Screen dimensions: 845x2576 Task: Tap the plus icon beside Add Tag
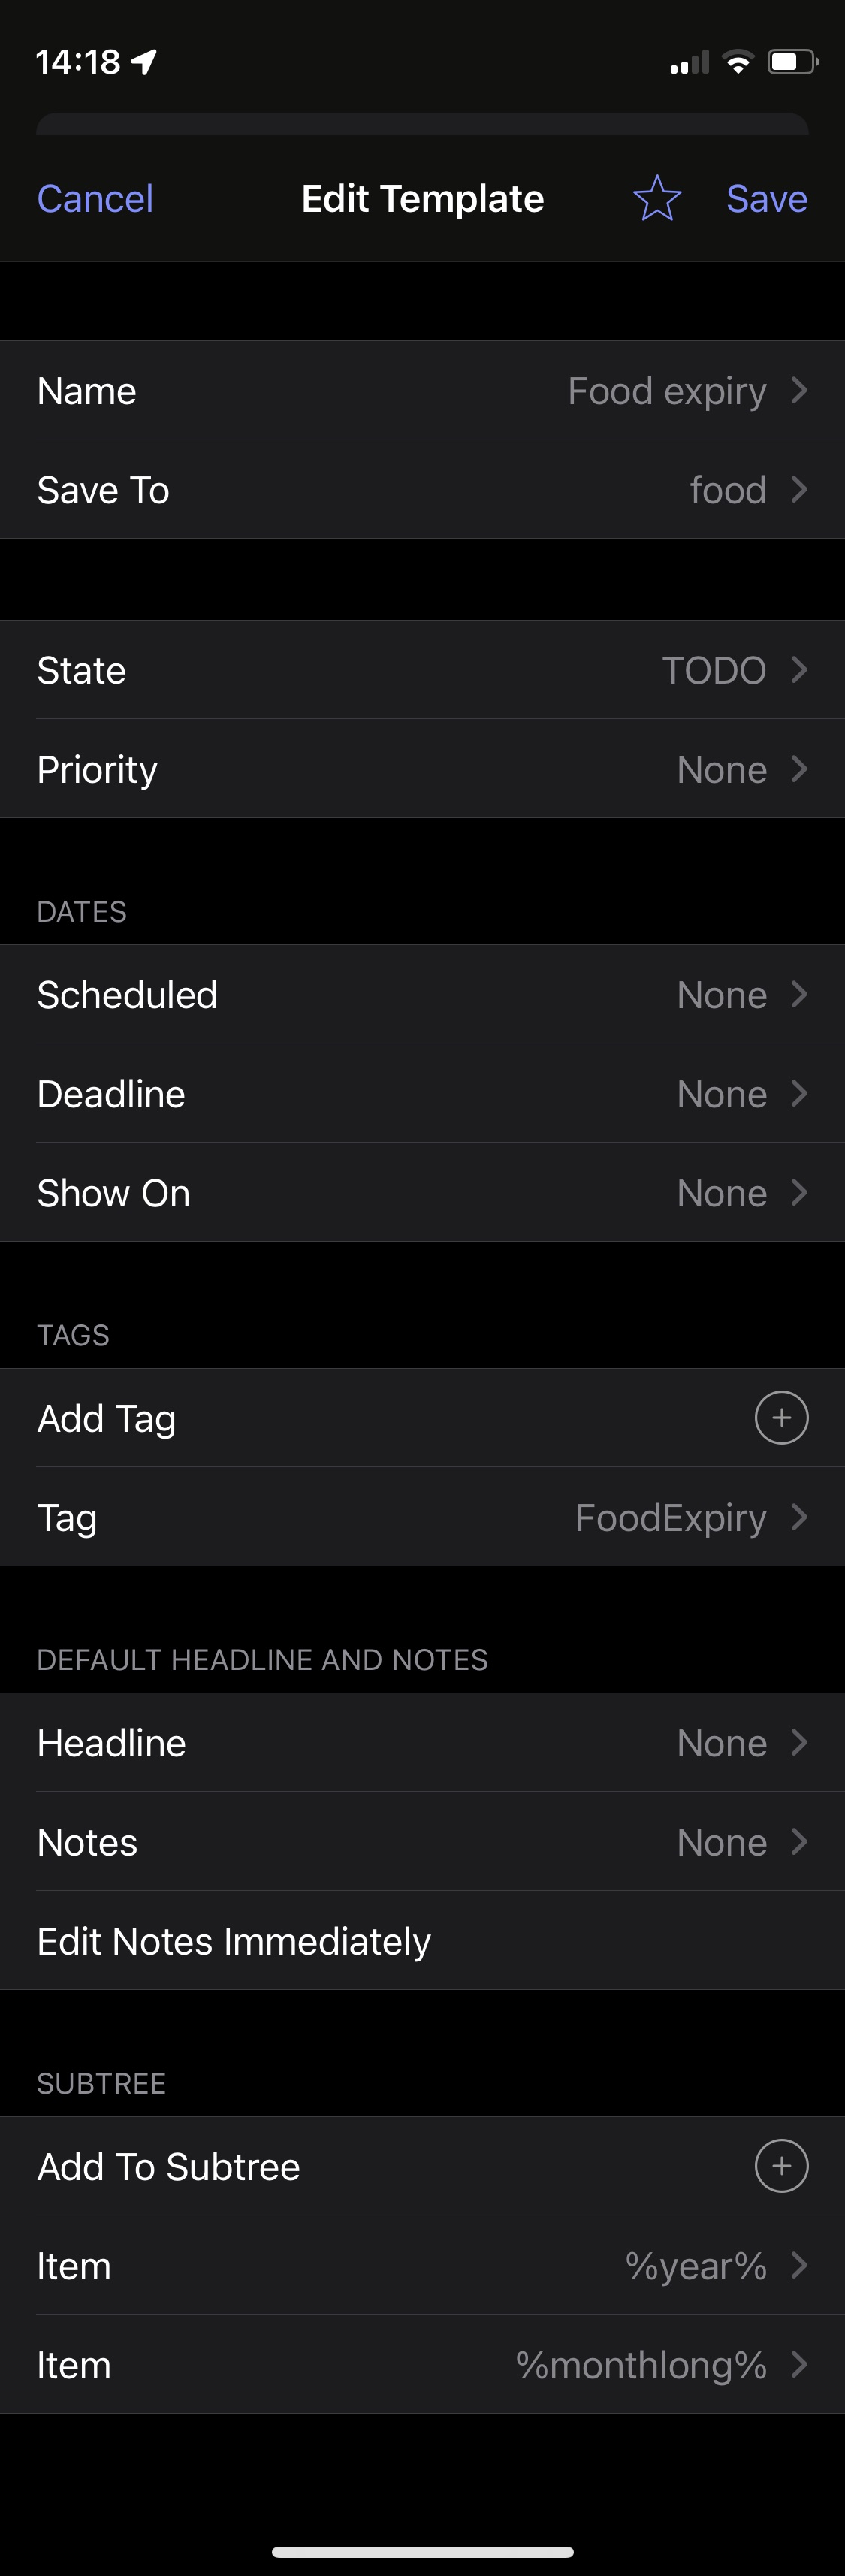[781, 1417]
